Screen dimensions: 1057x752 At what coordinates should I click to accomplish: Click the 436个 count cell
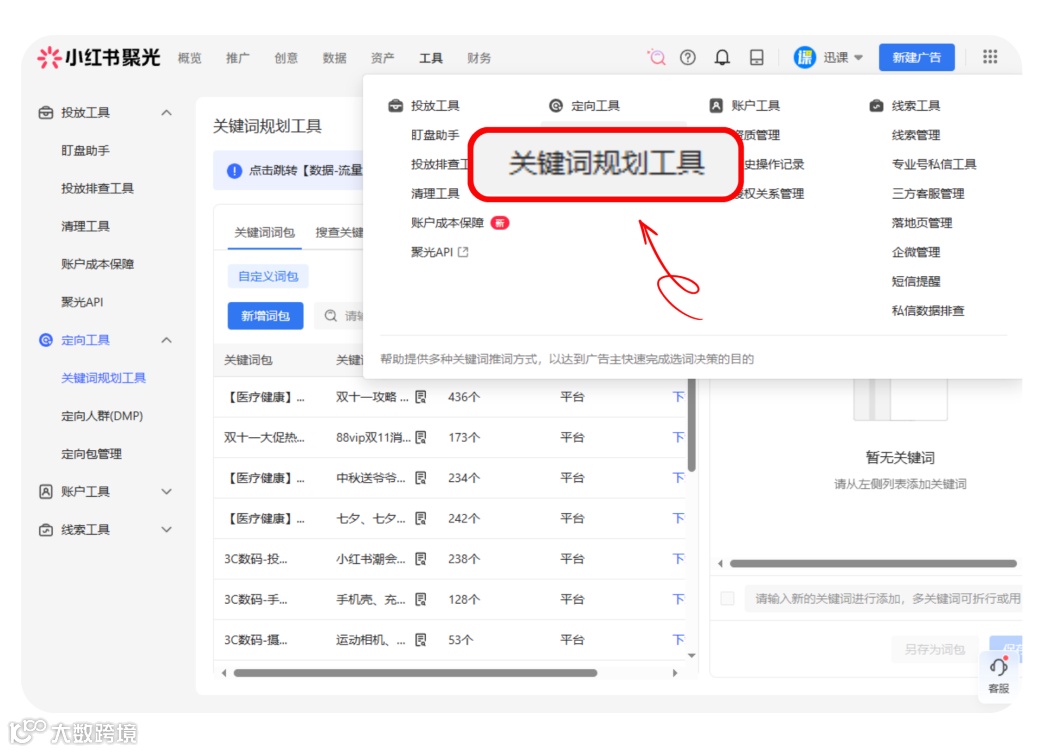(x=464, y=397)
